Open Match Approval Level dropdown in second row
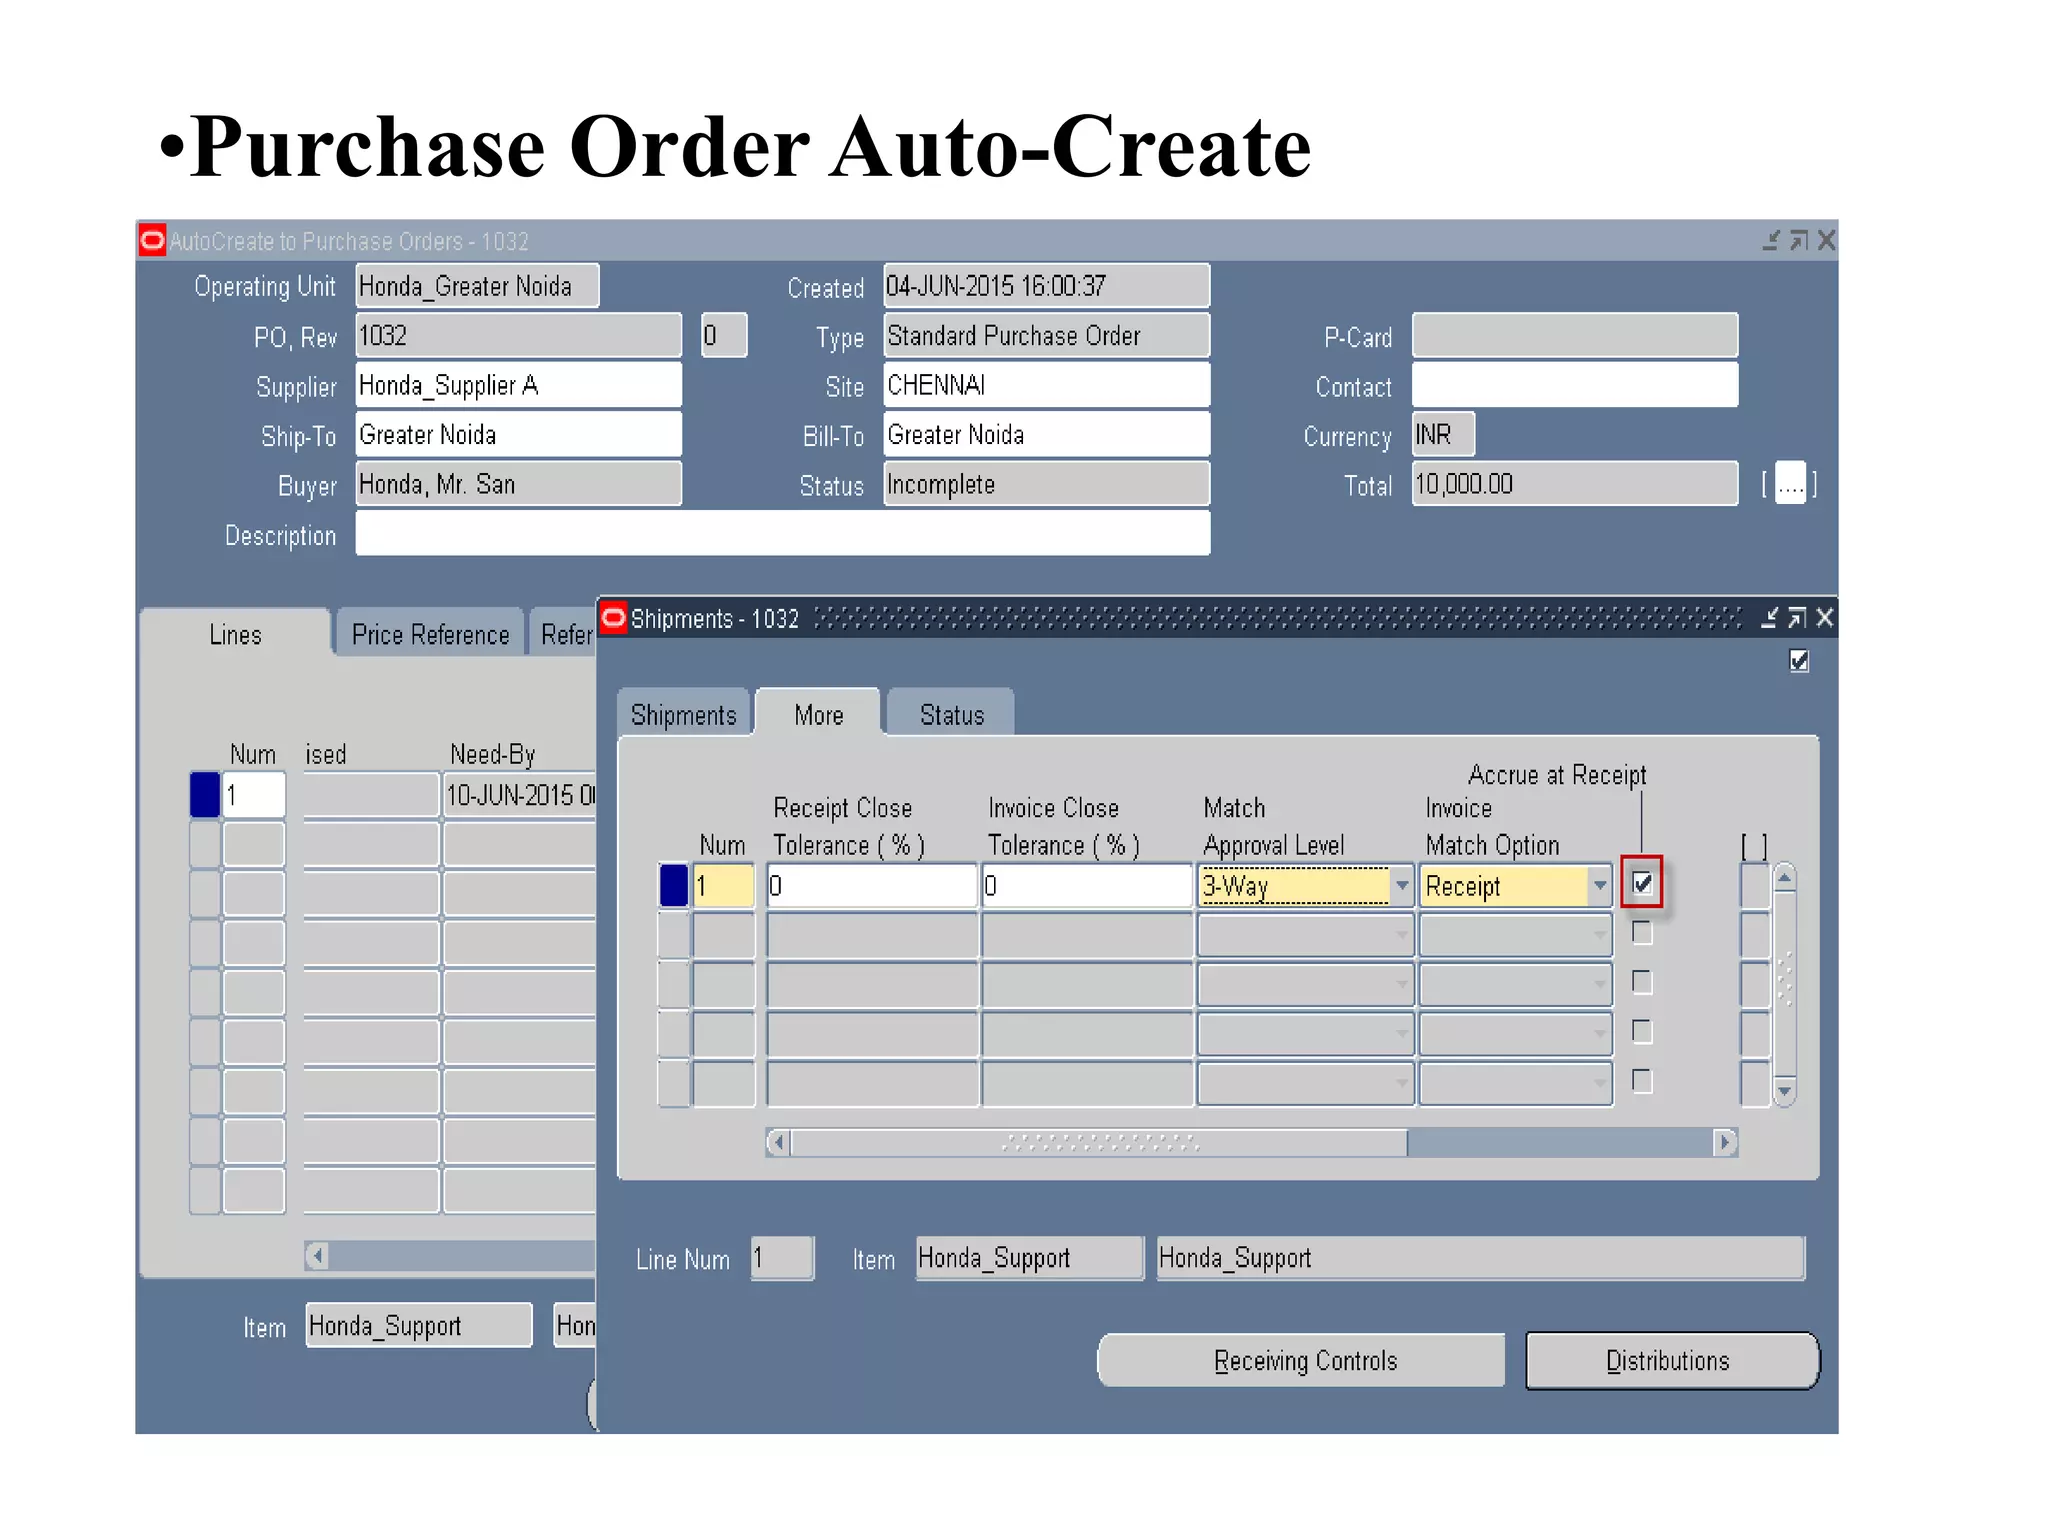The width and height of the screenshot is (2048, 1536). click(1402, 935)
